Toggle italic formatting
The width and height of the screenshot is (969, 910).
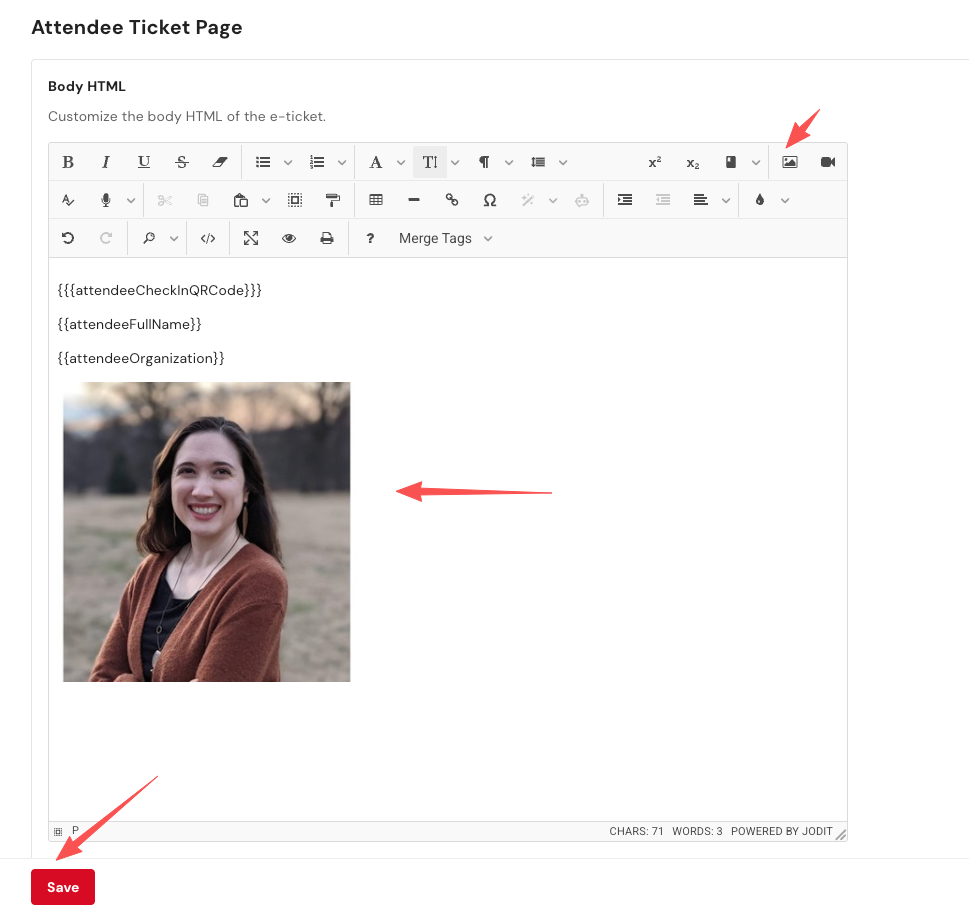(x=106, y=162)
